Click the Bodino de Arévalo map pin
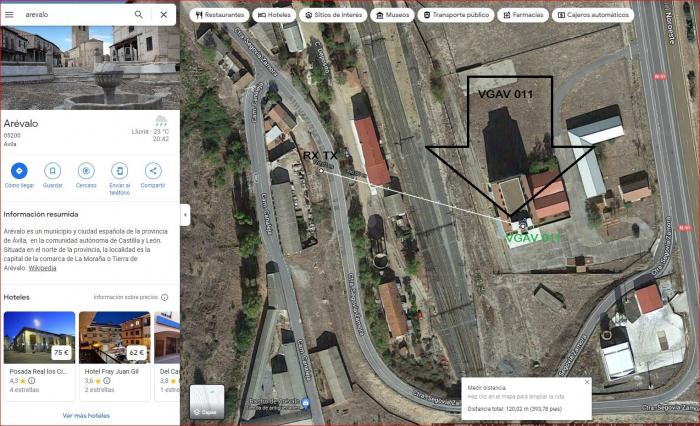This screenshot has width=700, height=426. tap(305, 403)
